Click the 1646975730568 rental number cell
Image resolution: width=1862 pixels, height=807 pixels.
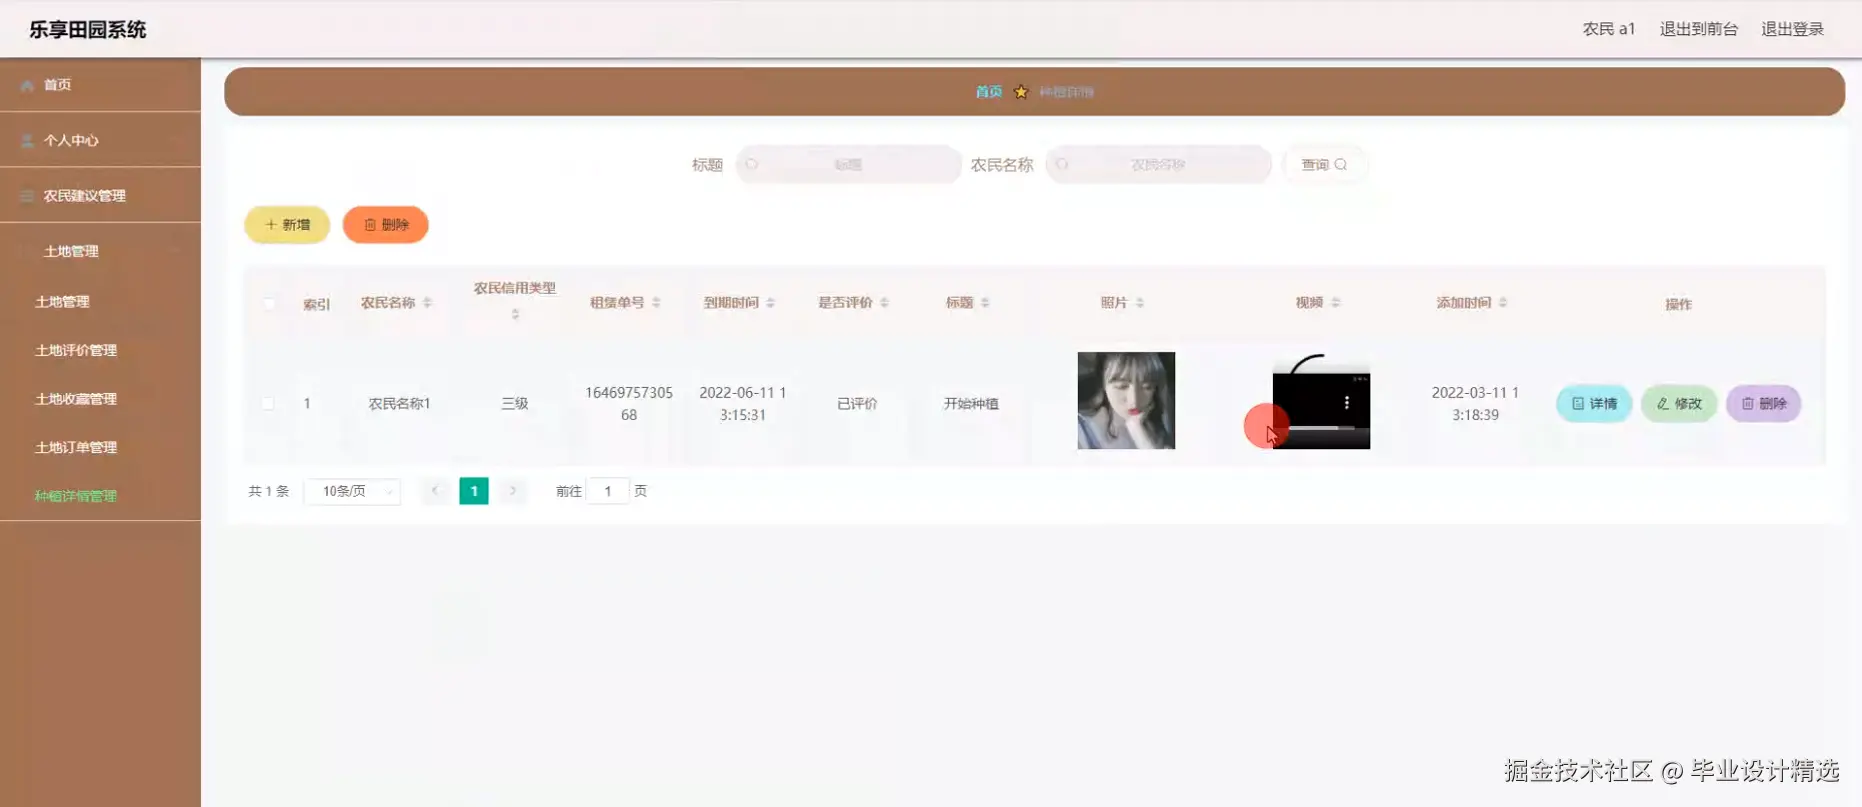coord(628,404)
